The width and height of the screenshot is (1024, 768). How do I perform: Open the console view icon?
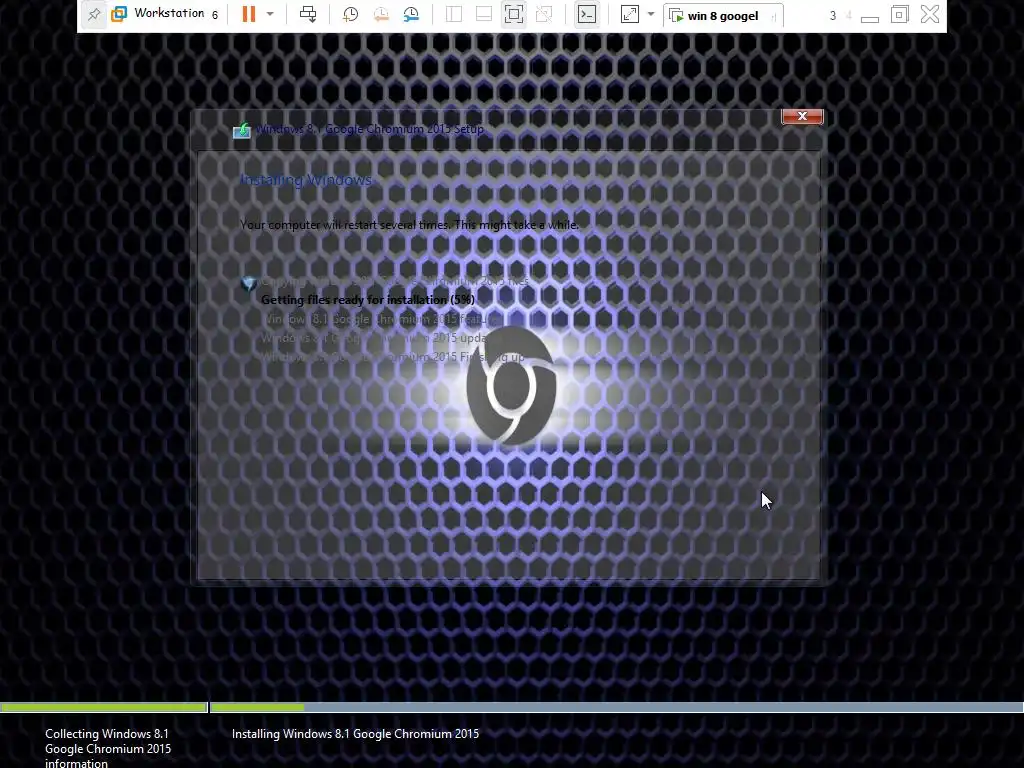(587, 14)
